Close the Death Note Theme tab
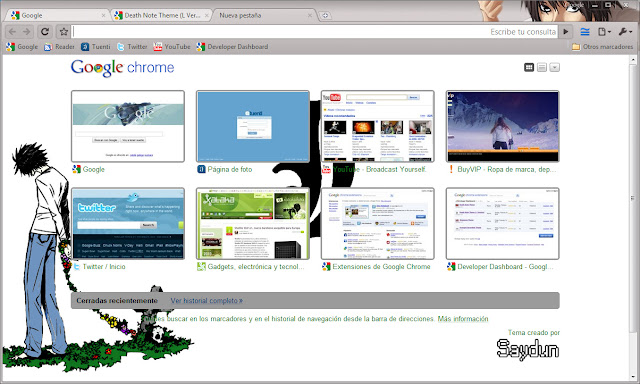This screenshot has width=640, height=384. point(207,16)
